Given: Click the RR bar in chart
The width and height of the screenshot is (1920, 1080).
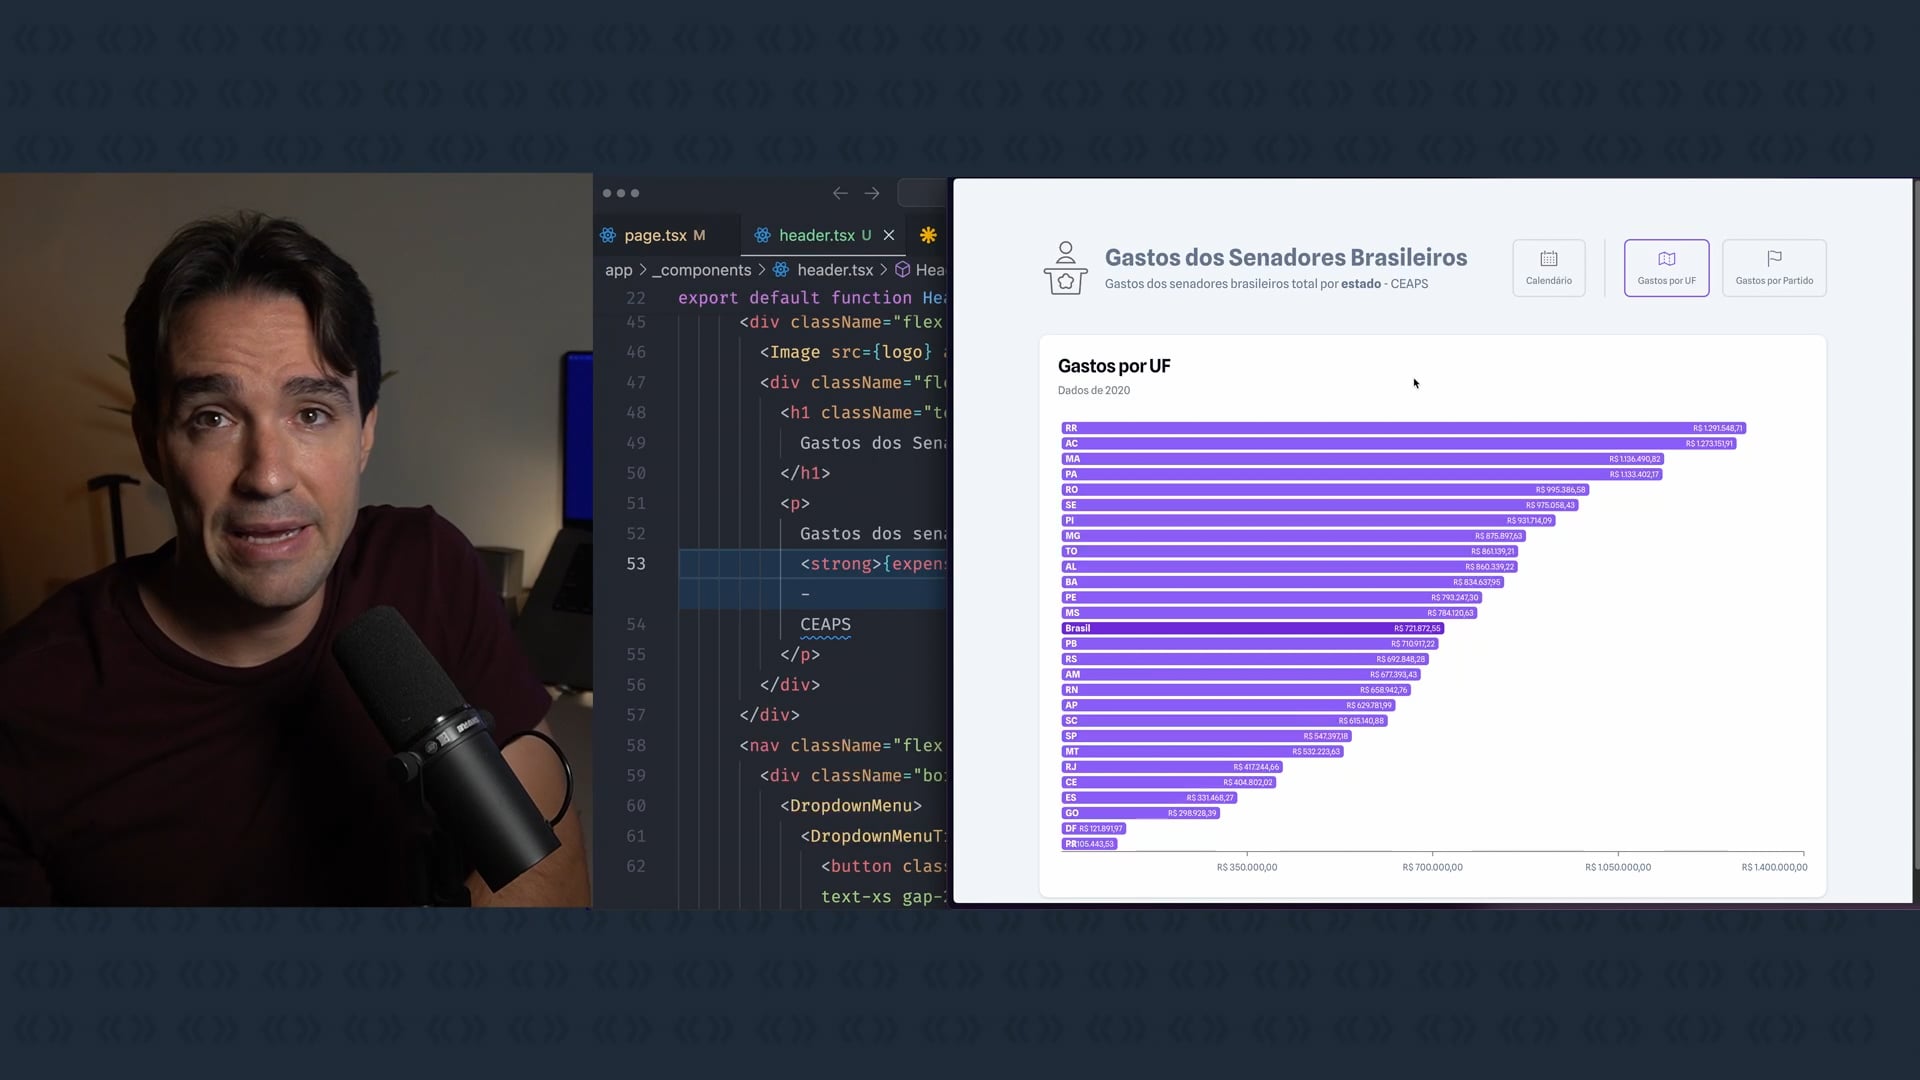Looking at the screenshot, I should click(1400, 428).
